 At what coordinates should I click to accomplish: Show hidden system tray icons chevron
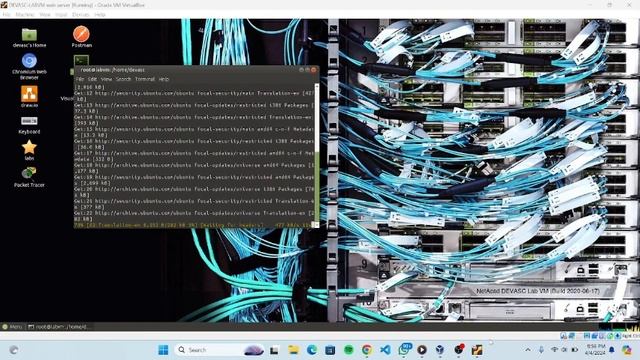coord(528,350)
